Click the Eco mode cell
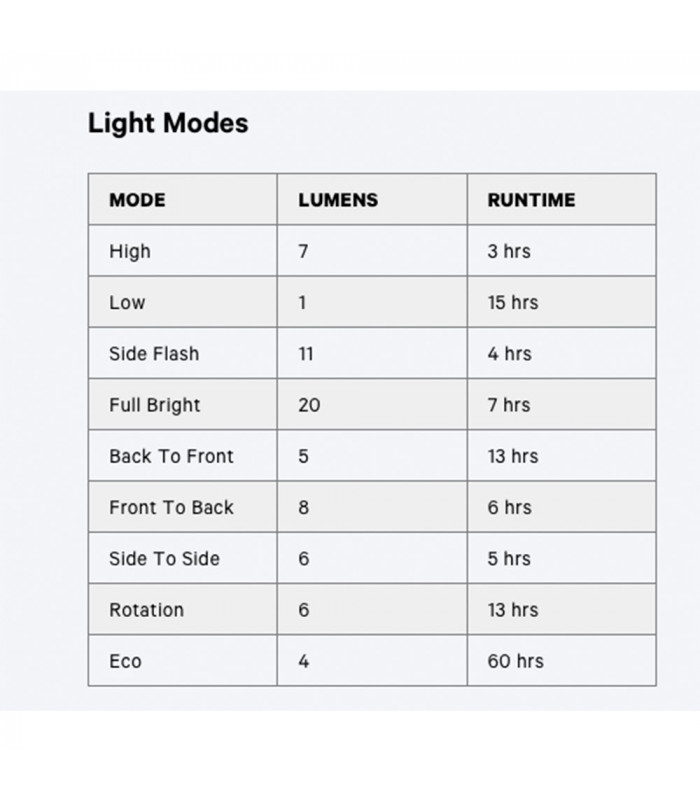The image size is (700, 800). point(125,661)
